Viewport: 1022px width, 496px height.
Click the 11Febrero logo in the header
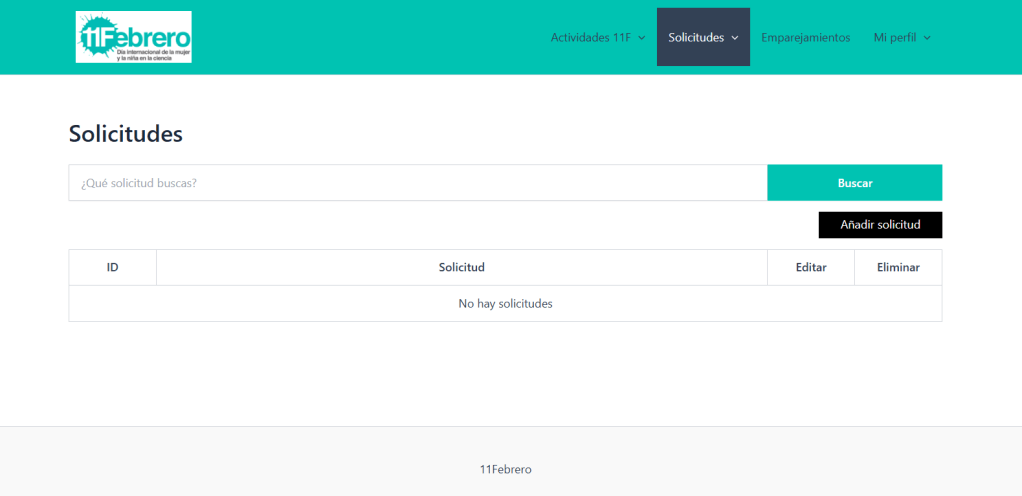[133, 37]
